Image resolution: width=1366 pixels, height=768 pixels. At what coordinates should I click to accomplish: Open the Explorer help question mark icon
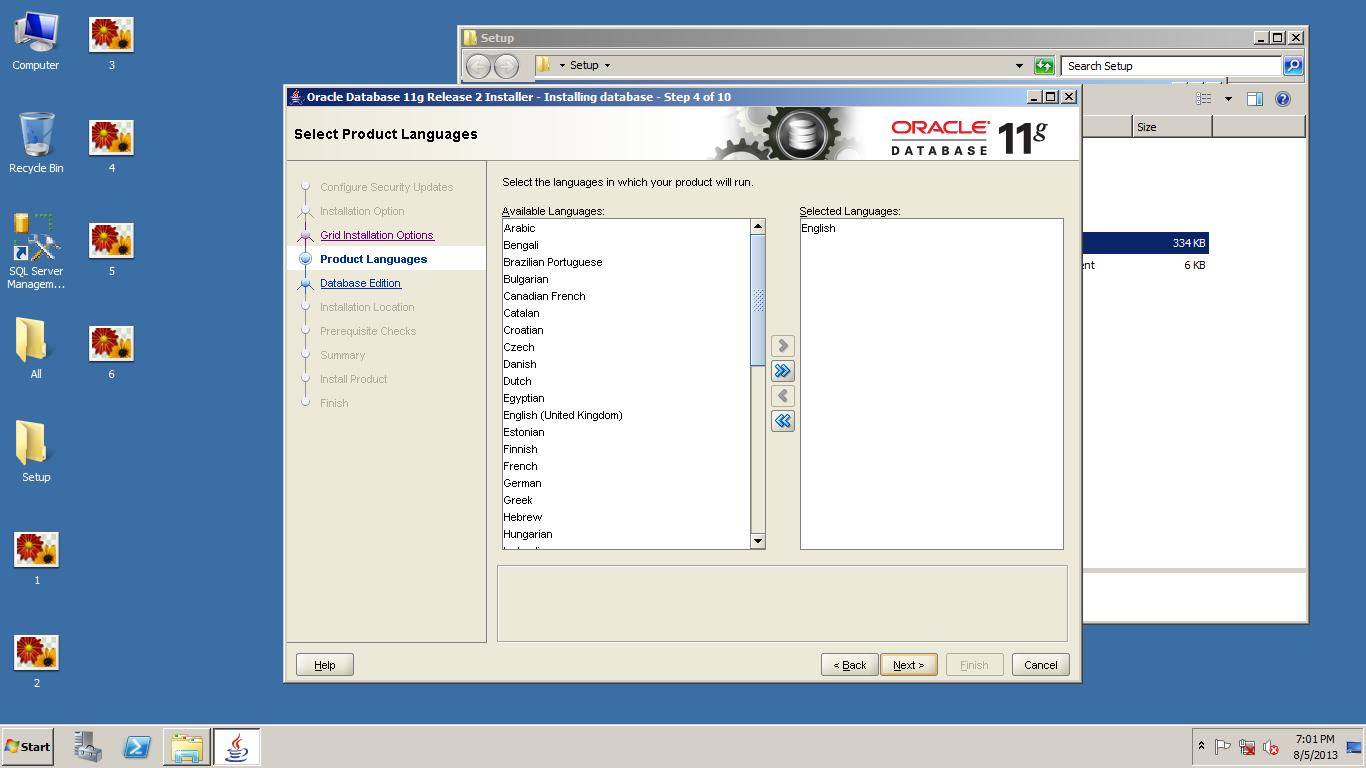(1283, 99)
